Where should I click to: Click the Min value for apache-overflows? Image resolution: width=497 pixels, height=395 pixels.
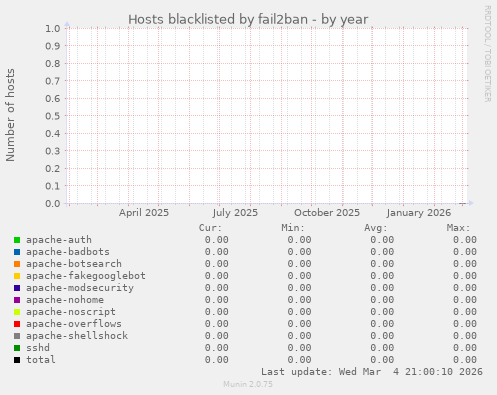(x=299, y=324)
